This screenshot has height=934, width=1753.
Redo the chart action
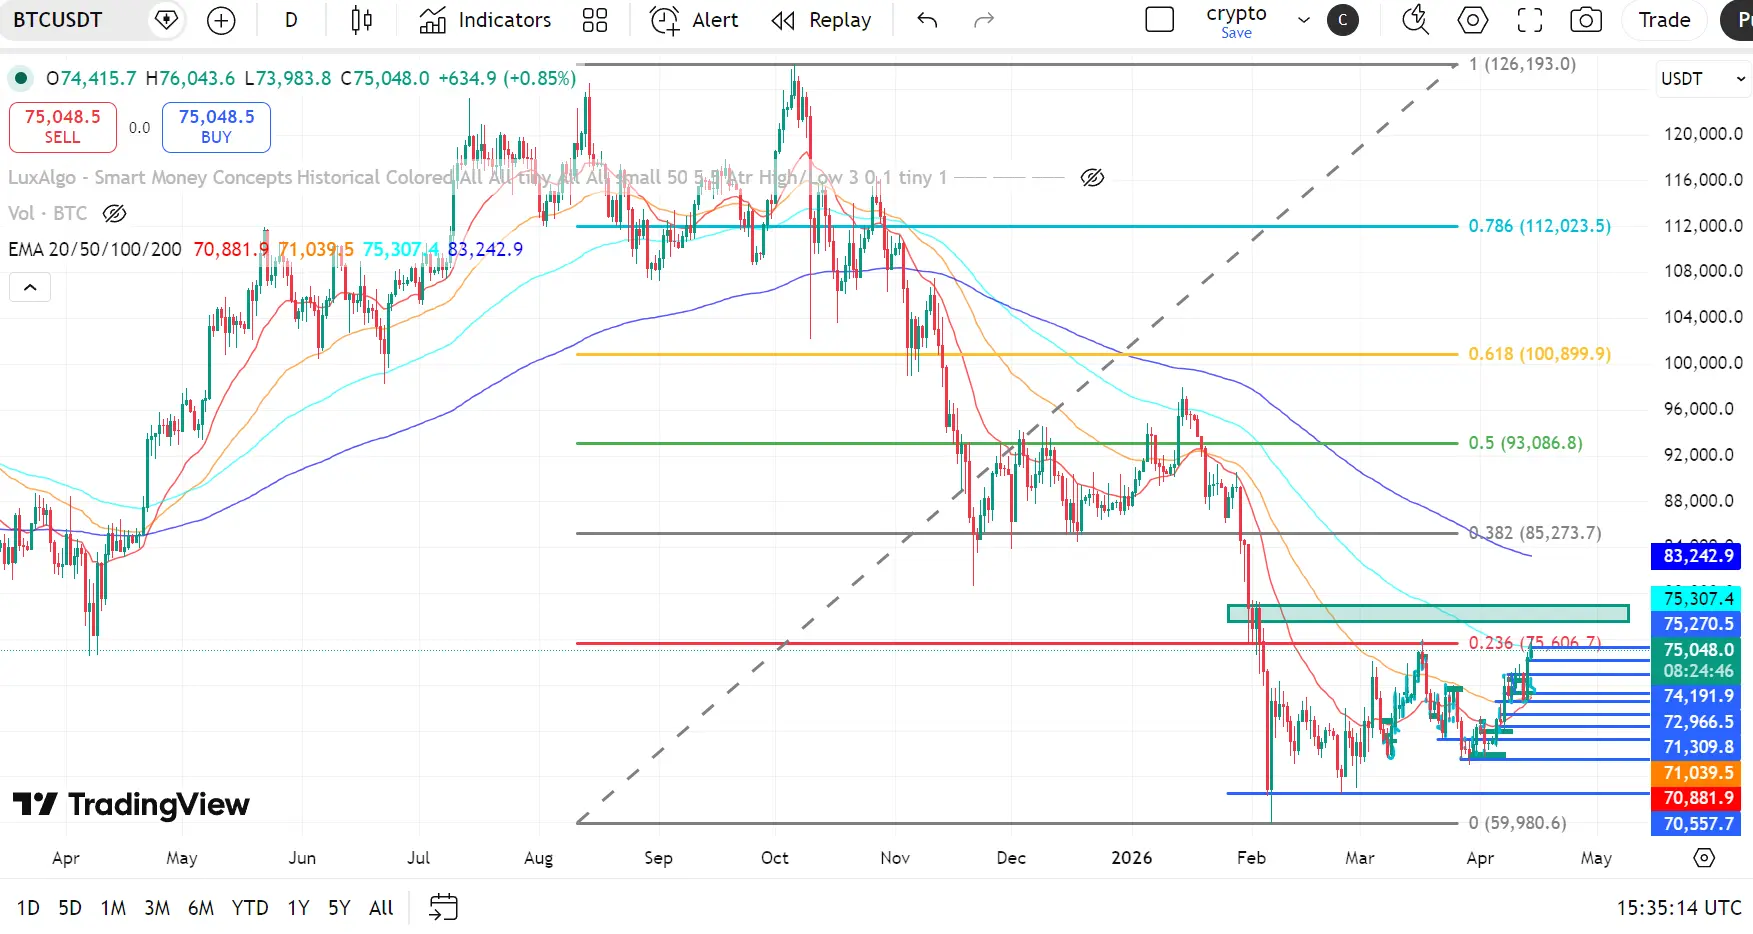984,20
